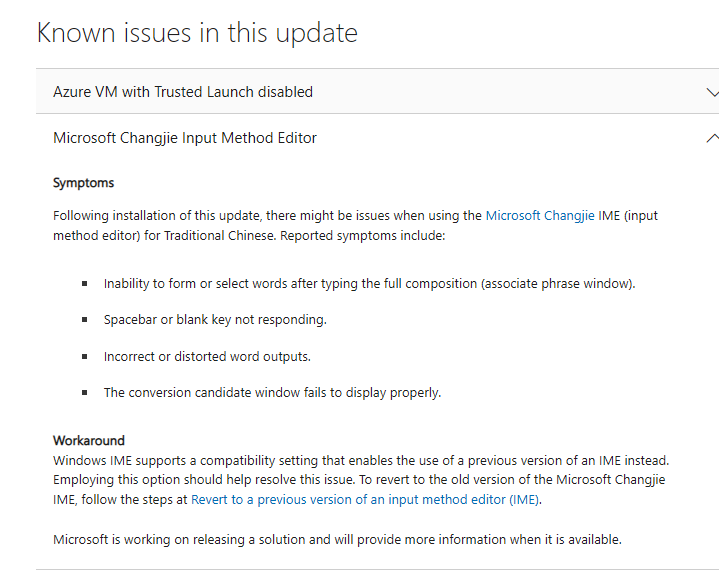Expand the Azure VM section chevron
The height and width of the screenshot is (585, 720).
pos(713,92)
